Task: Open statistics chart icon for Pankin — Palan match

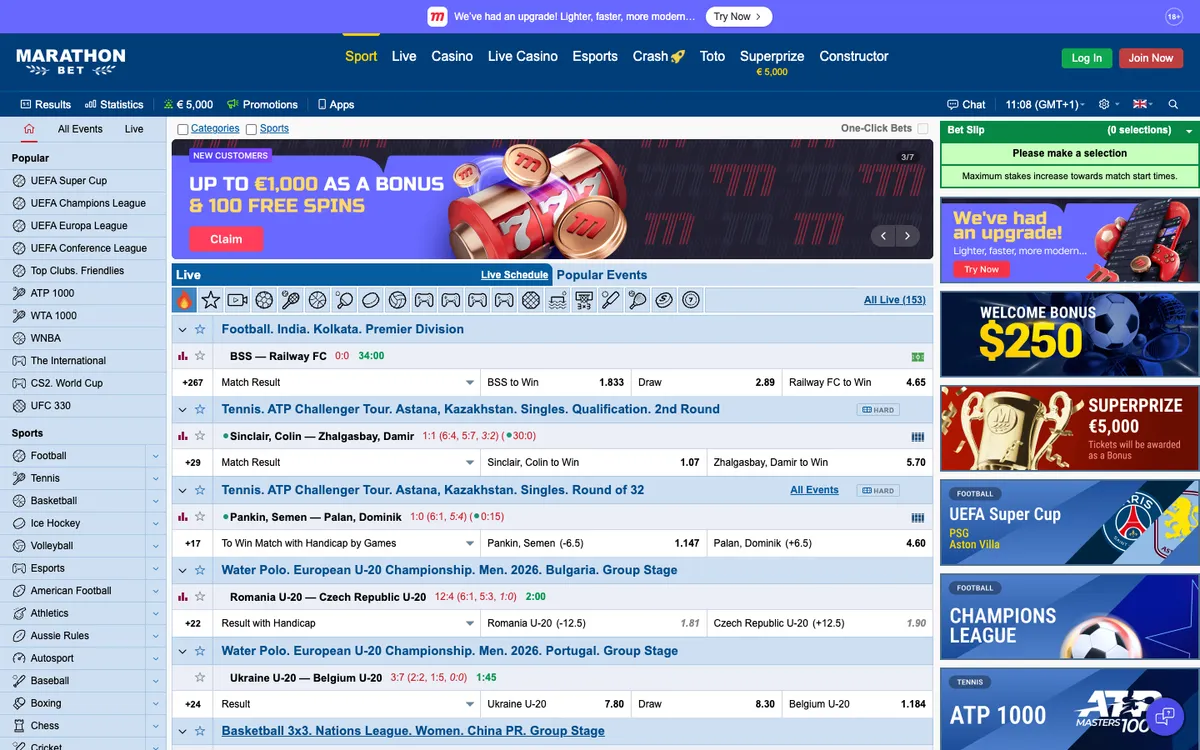Action: (x=183, y=517)
